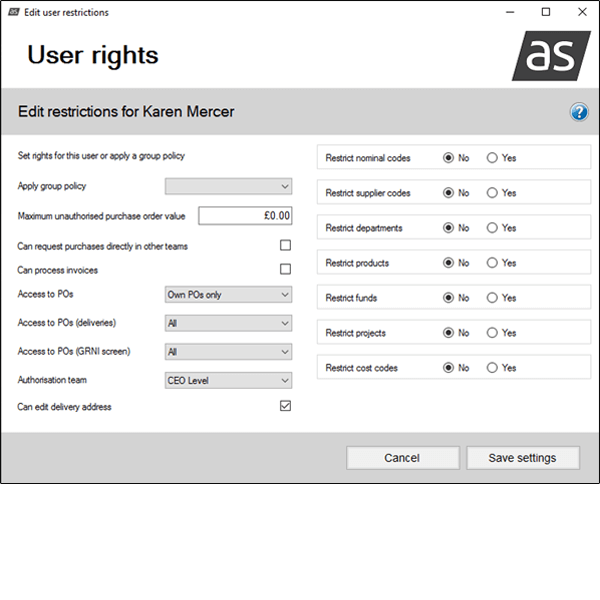Tick 'Can request purchases directly in other teams'
600x600 pixels.
[x=285, y=245]
